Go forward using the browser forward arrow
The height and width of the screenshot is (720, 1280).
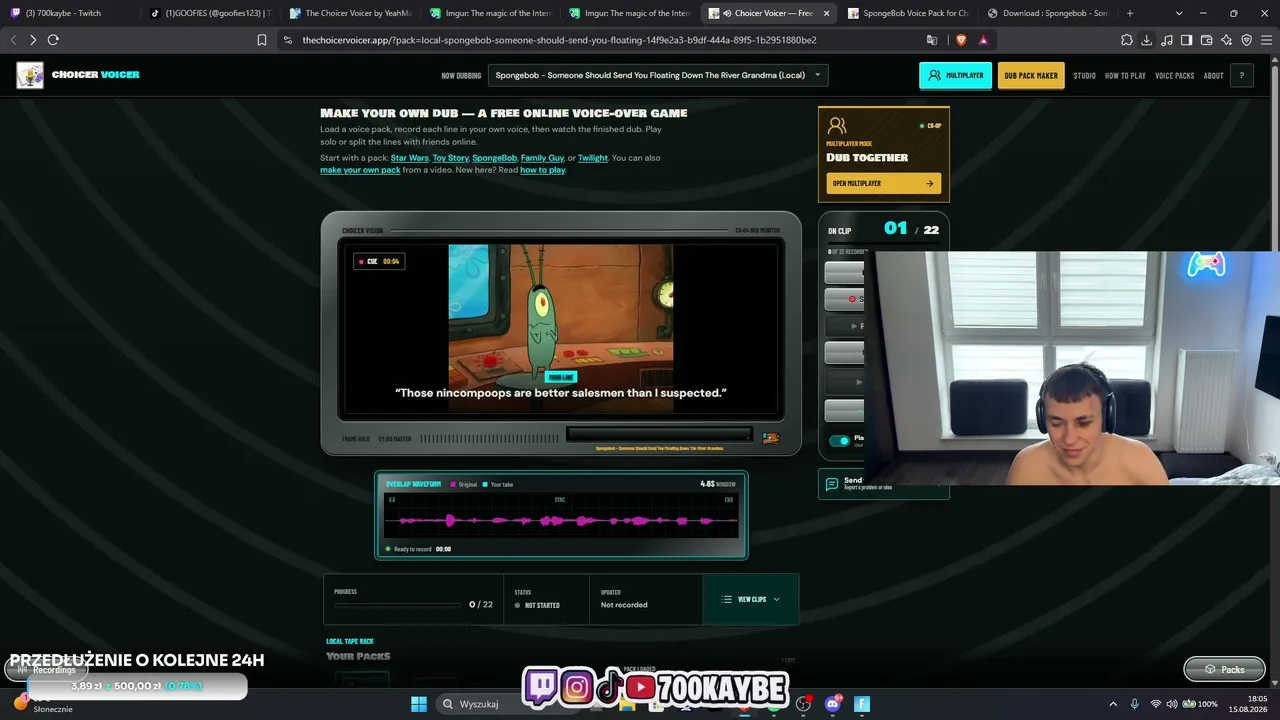[x=33, y=40]
